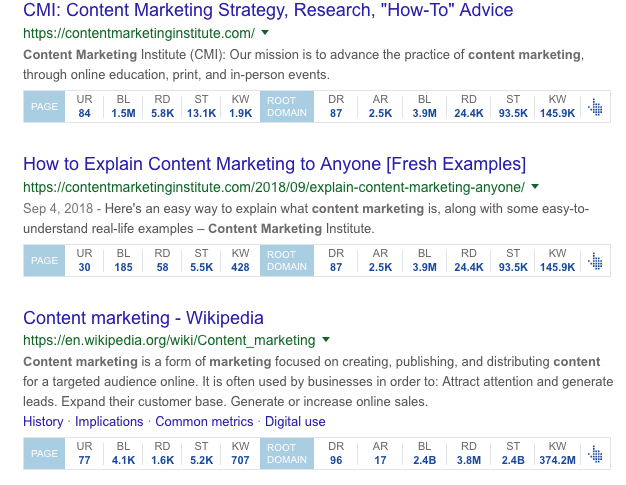Click the DR 96 value for Wikipedia
Viewport: 626px width, 485px height.
coord(336,460)
